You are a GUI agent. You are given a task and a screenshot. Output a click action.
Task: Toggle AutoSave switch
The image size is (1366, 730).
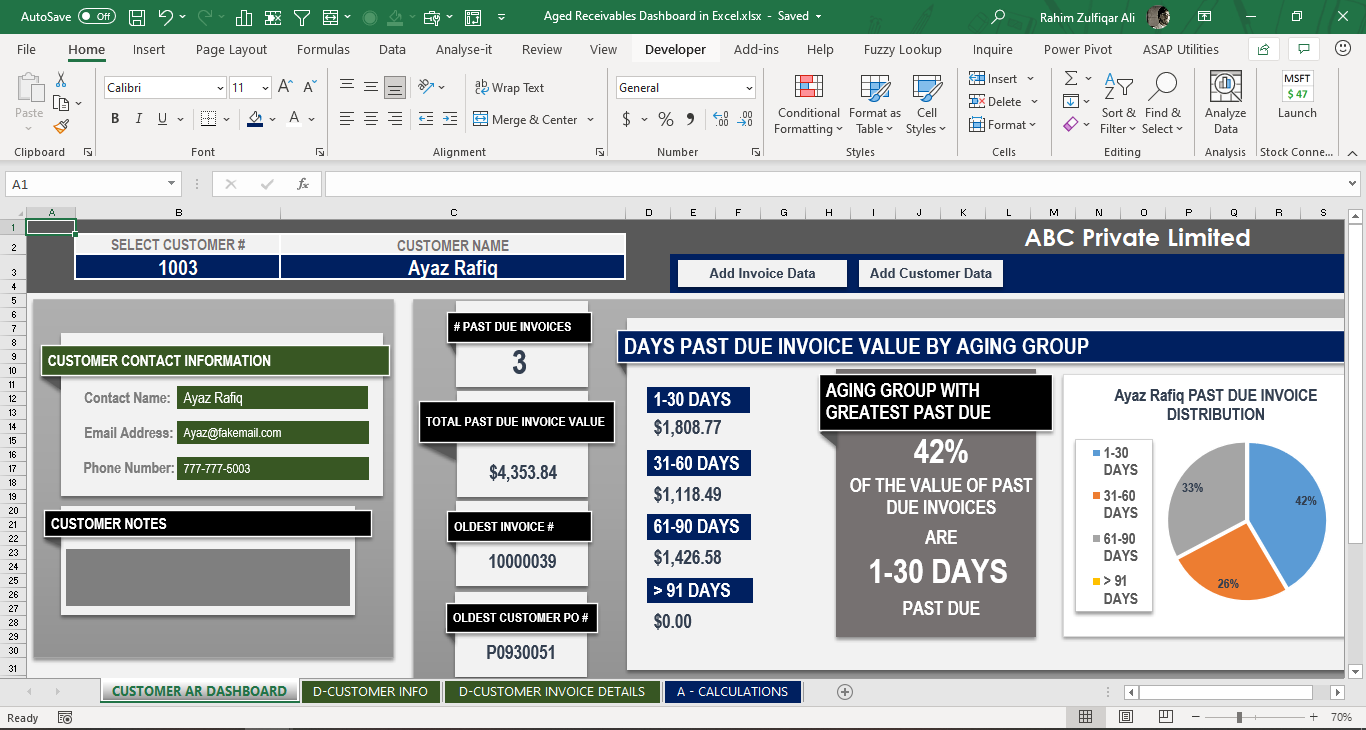click(x=96, y=17)
